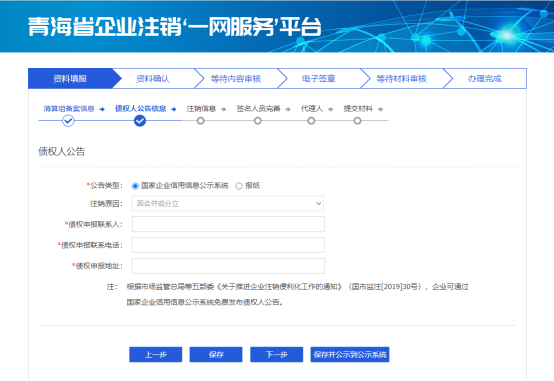Screen dimensions: 554x381
Task: Switch to the 资料确认 stage tab
Action: 153,78
